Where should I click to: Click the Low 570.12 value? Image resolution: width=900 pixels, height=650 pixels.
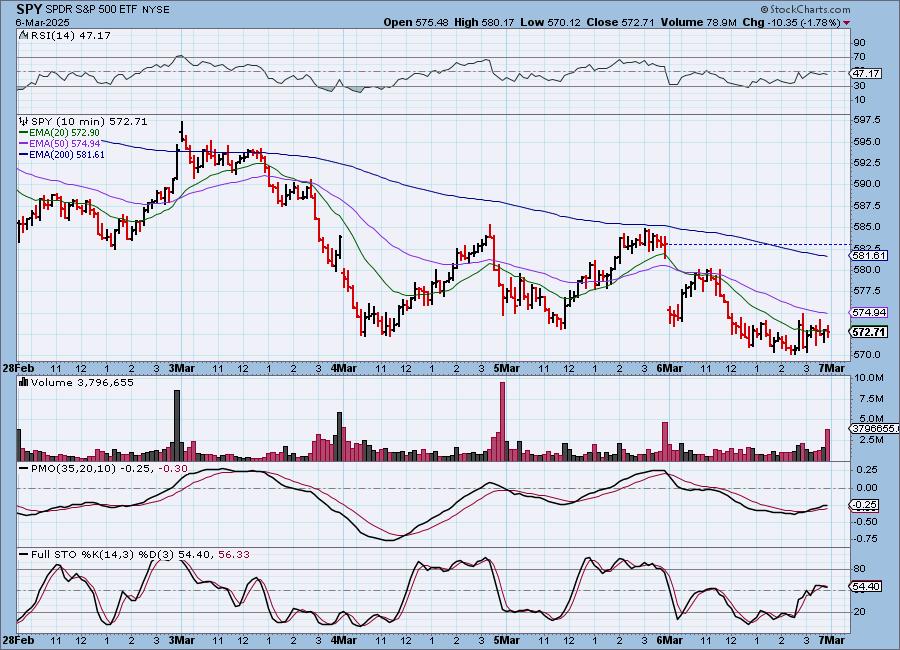tap(550, 22)
